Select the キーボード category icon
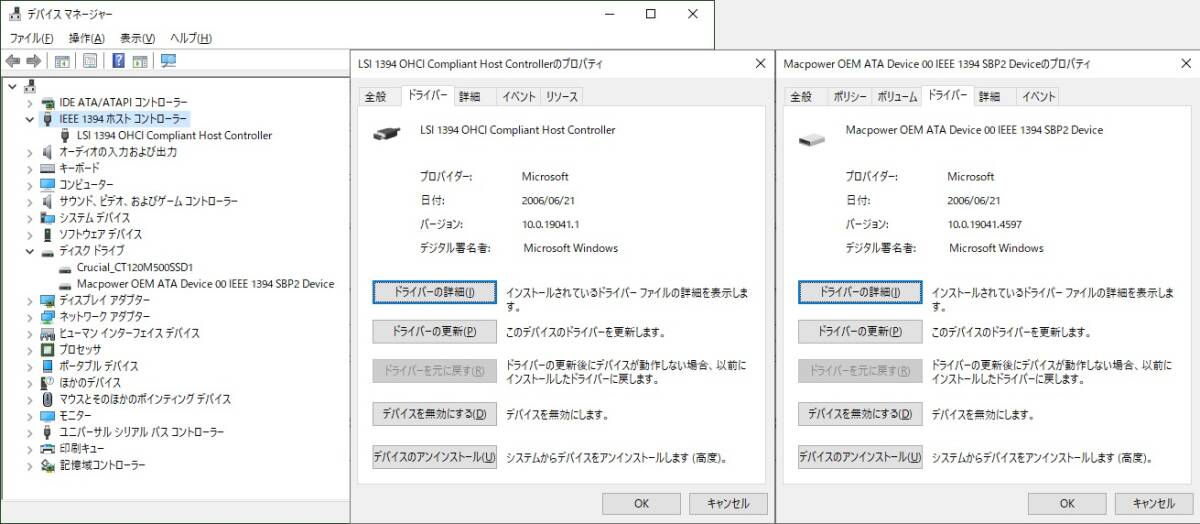Image resolution: width=1200 pixels, height=524 pixels. (x=47, y=168)
